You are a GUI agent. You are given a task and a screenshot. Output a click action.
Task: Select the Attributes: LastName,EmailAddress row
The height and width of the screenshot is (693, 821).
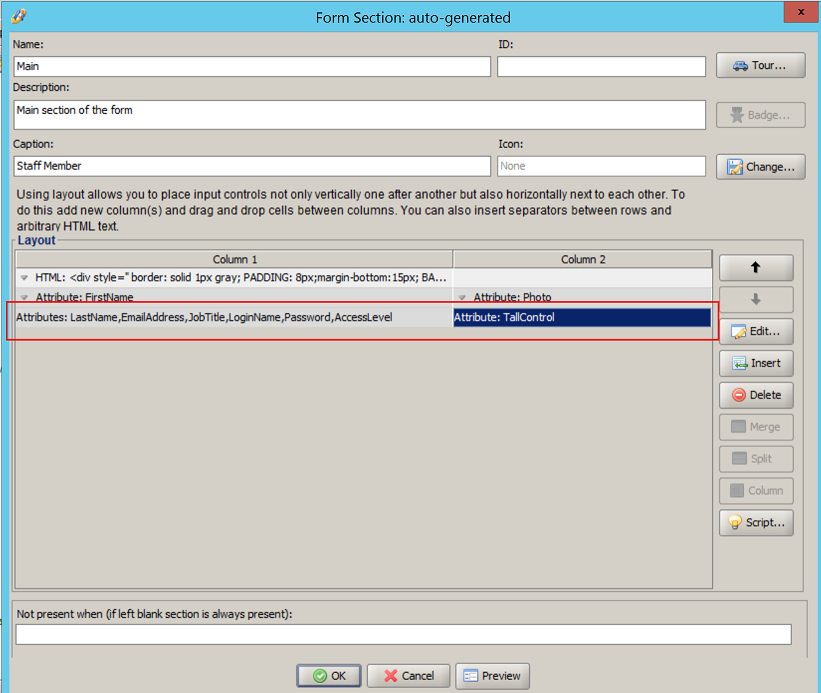(234, 317)
